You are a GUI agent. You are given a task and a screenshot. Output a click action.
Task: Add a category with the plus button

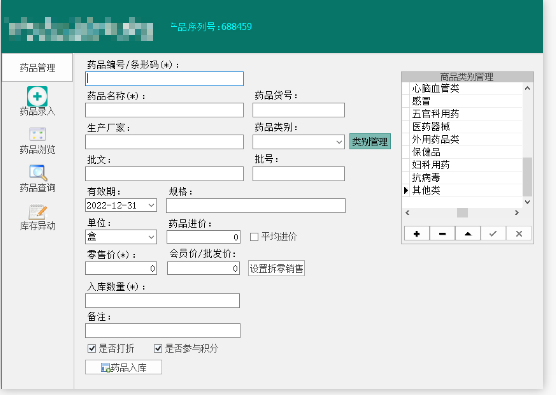[417, 234]
